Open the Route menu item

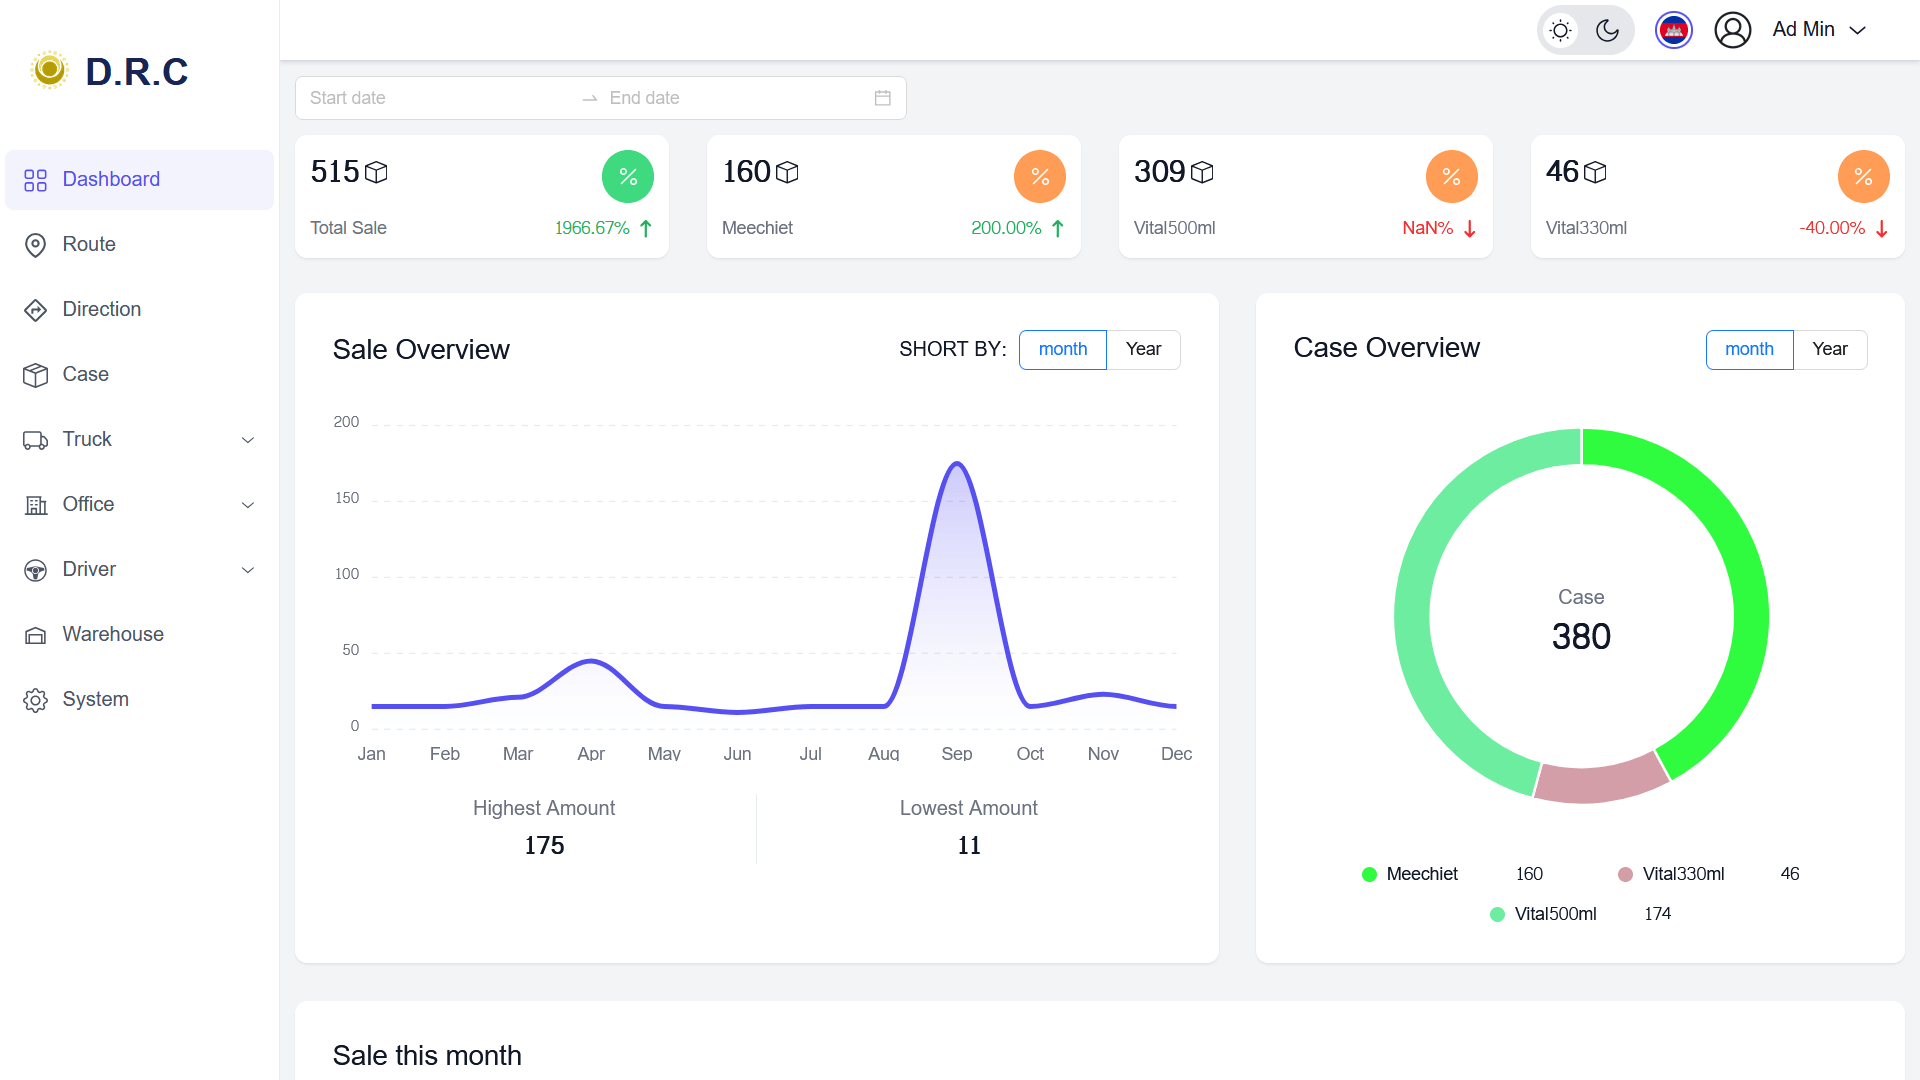click(x=89, y=244)
